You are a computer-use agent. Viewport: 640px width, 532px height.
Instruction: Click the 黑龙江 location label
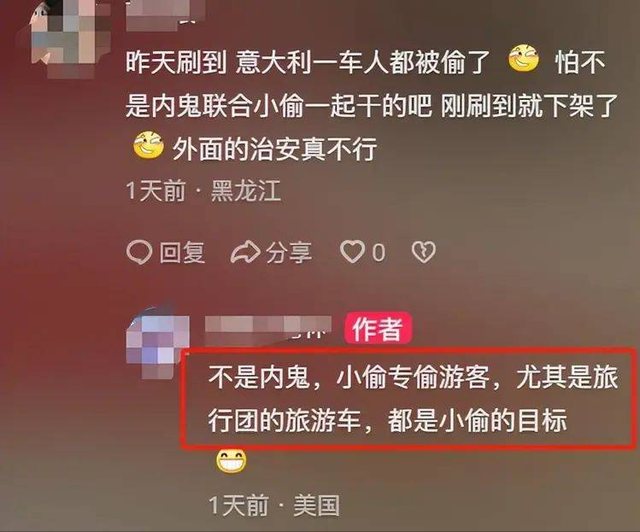coord(246,191)
